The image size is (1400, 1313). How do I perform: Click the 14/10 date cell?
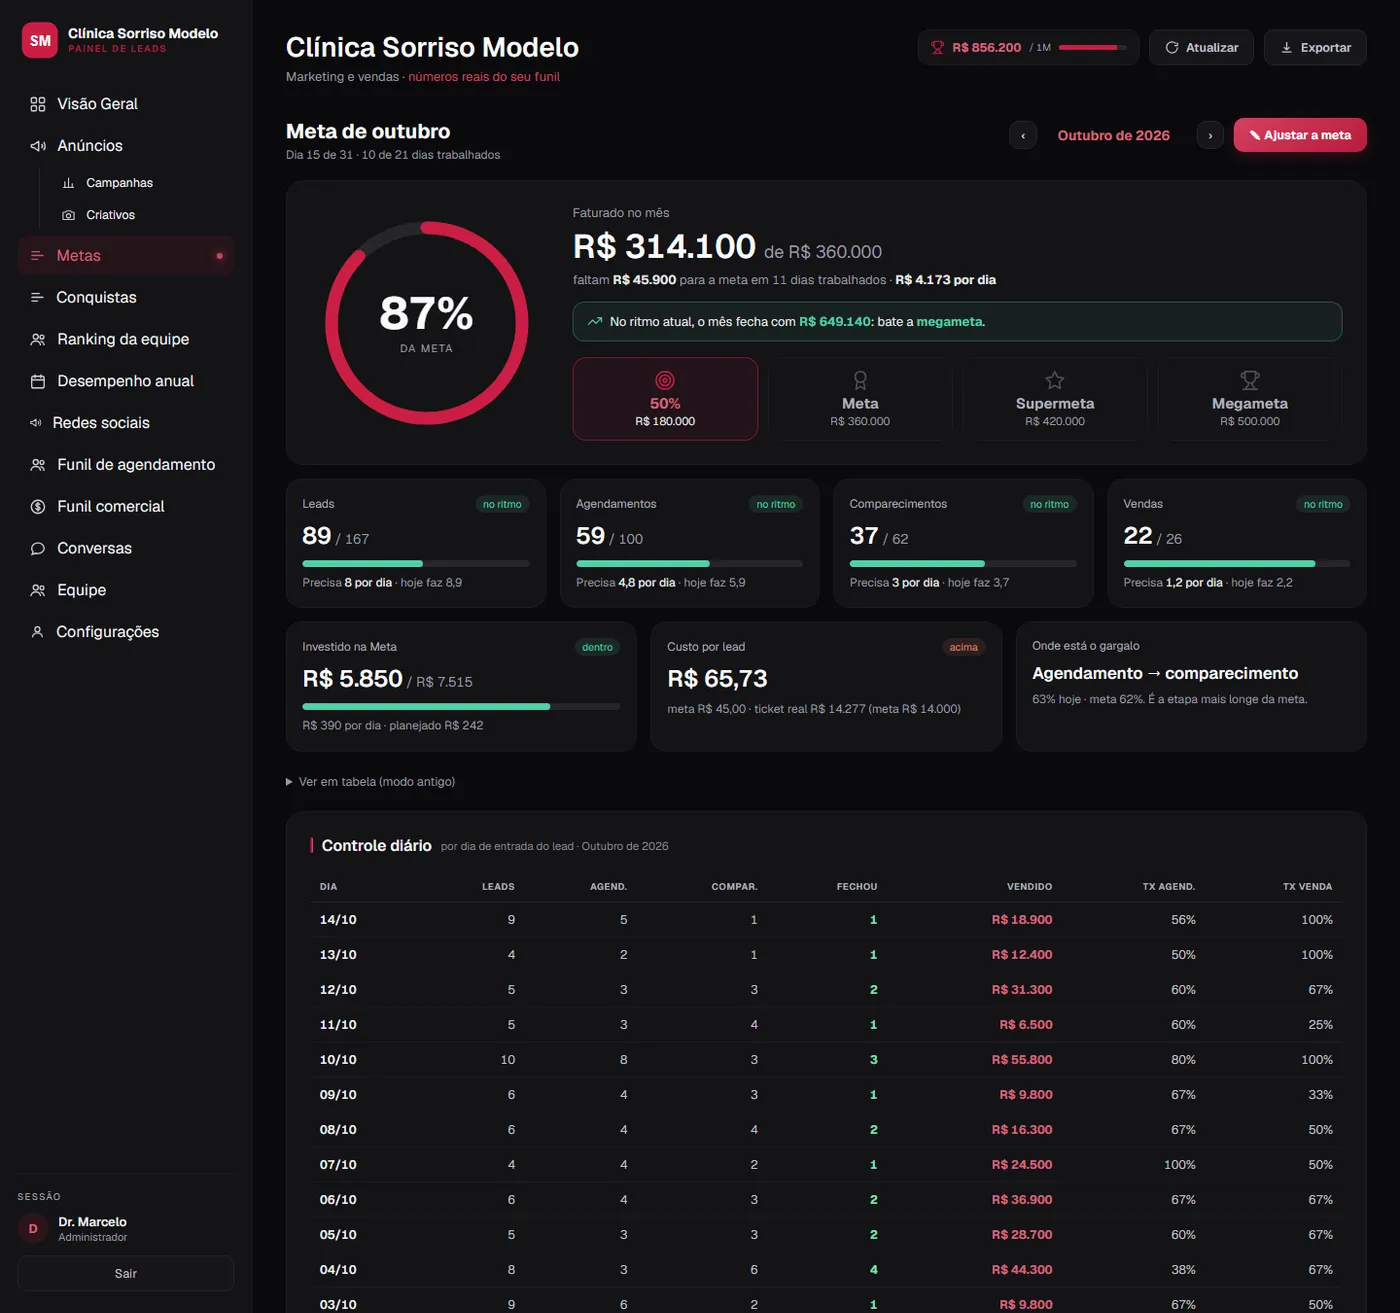[338, 920]
